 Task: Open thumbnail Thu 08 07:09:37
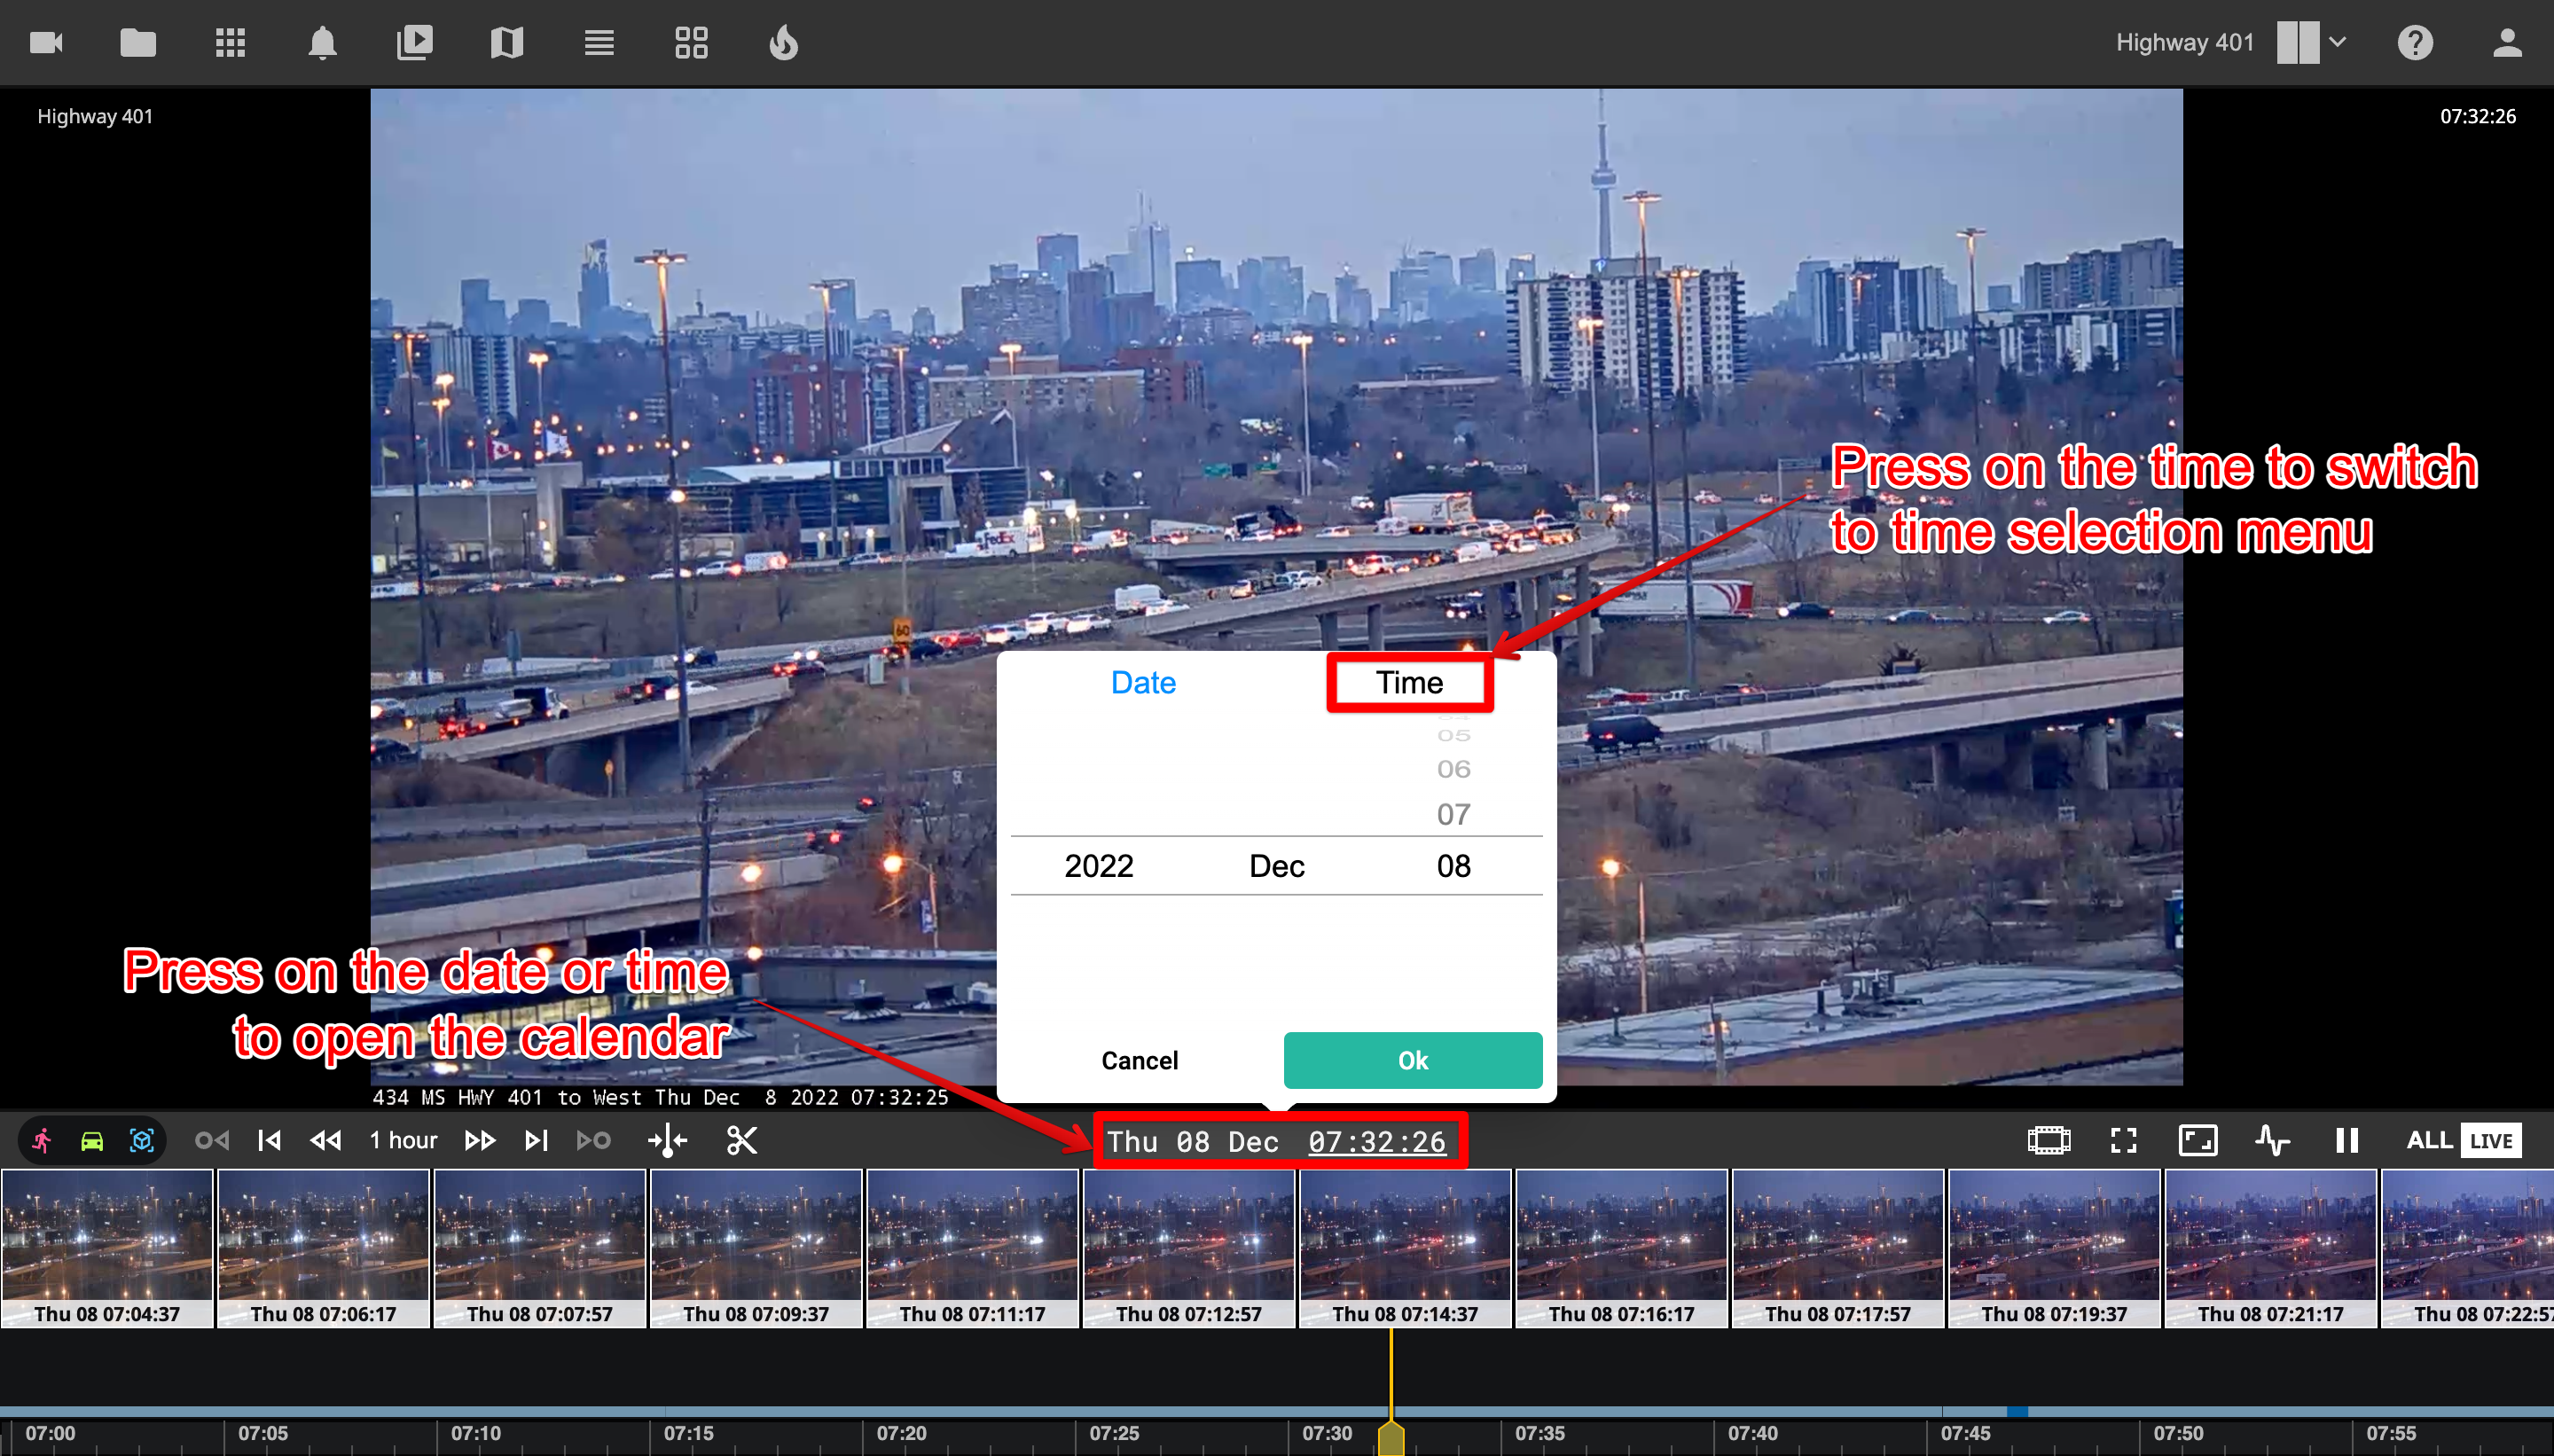coord(756,1248)
